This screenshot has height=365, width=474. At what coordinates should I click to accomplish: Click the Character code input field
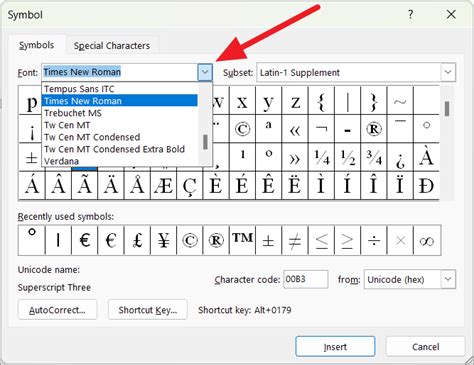point(306,279)
